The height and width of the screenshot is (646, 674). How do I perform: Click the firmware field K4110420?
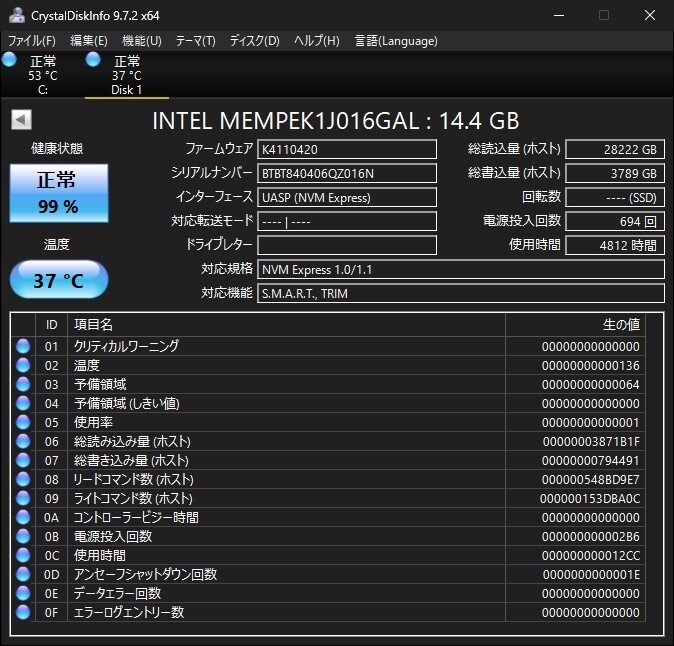pos(347,149)
